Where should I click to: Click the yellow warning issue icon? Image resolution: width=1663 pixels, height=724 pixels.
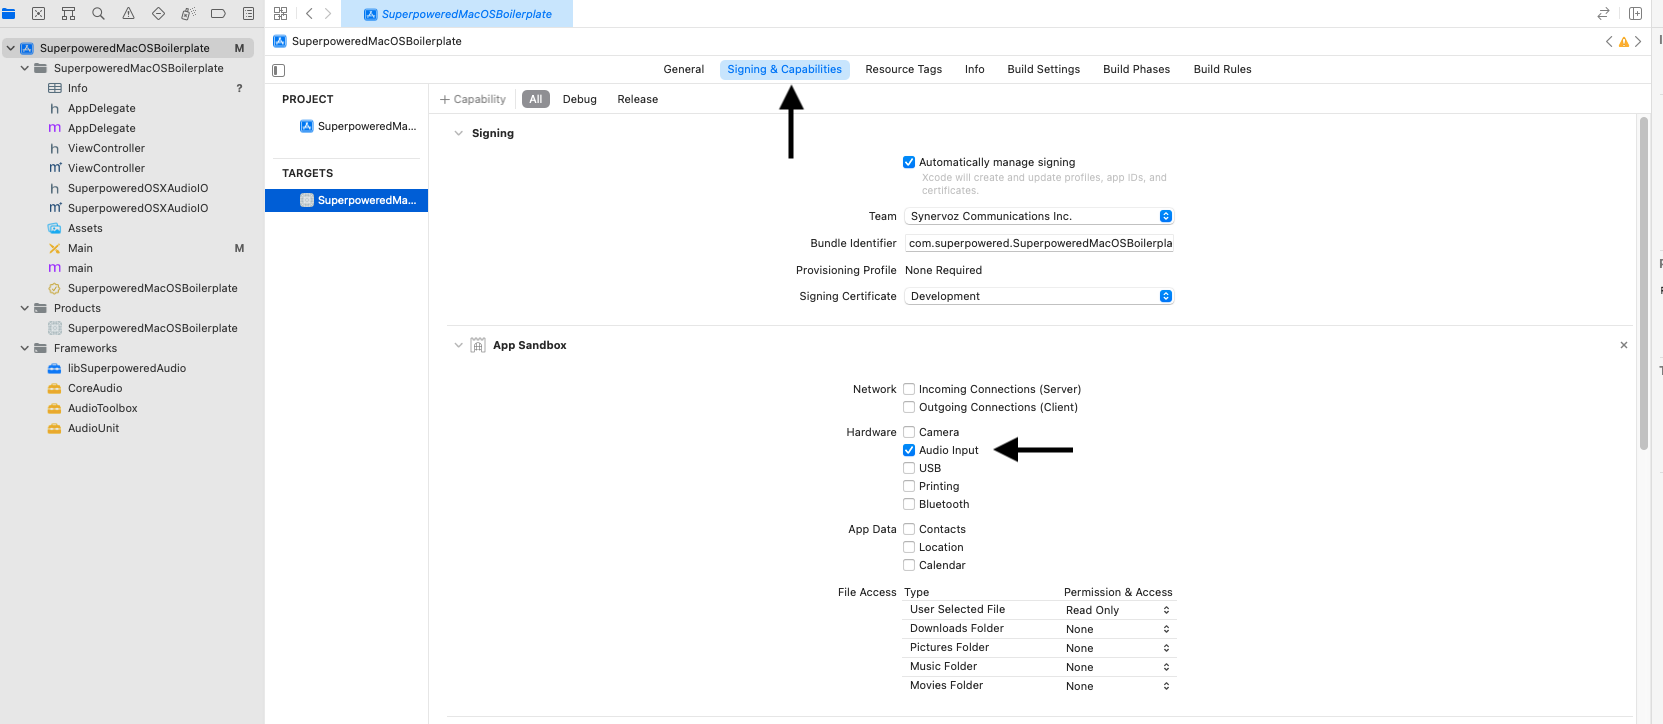click(x=1623, y=42)
